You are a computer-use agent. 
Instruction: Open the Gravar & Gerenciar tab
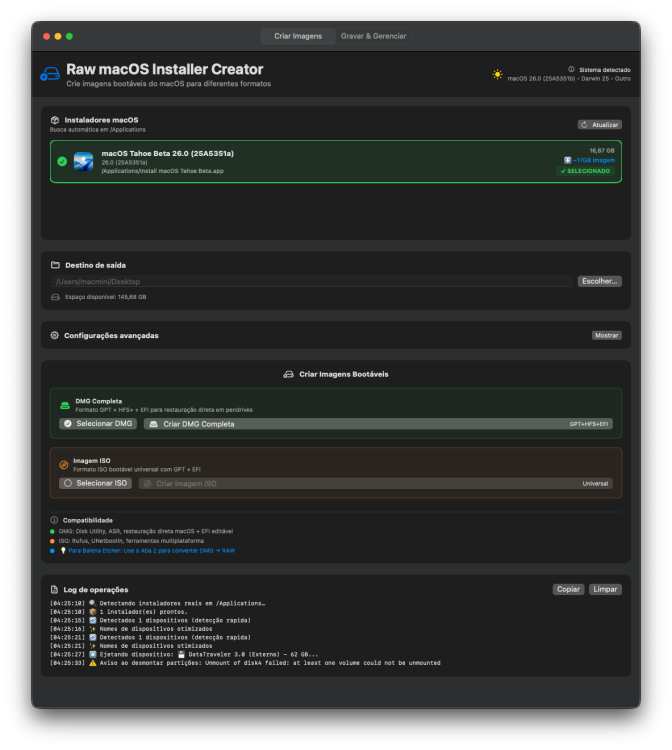(x=373, y=36)
